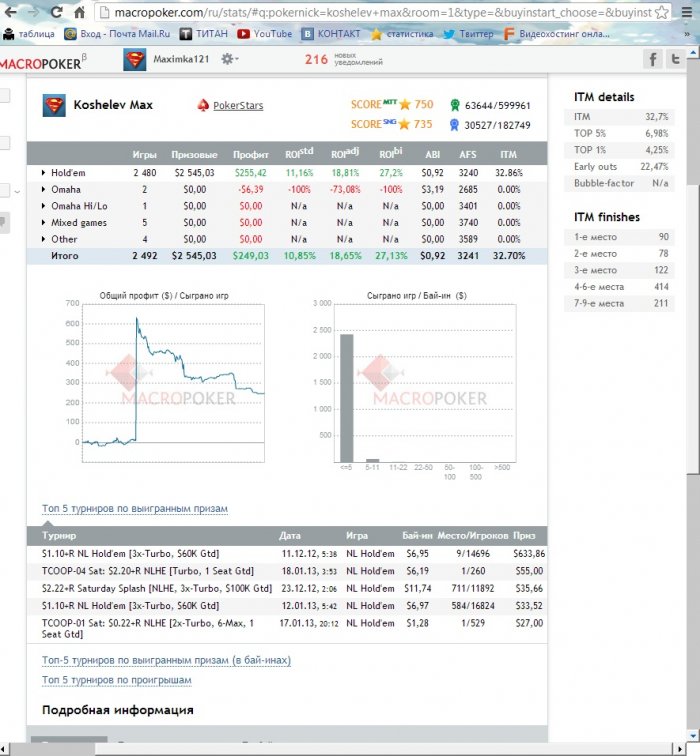Open the PokerStars room link
The height and width of the screenshot is (756, 700).
pos(238,106)
